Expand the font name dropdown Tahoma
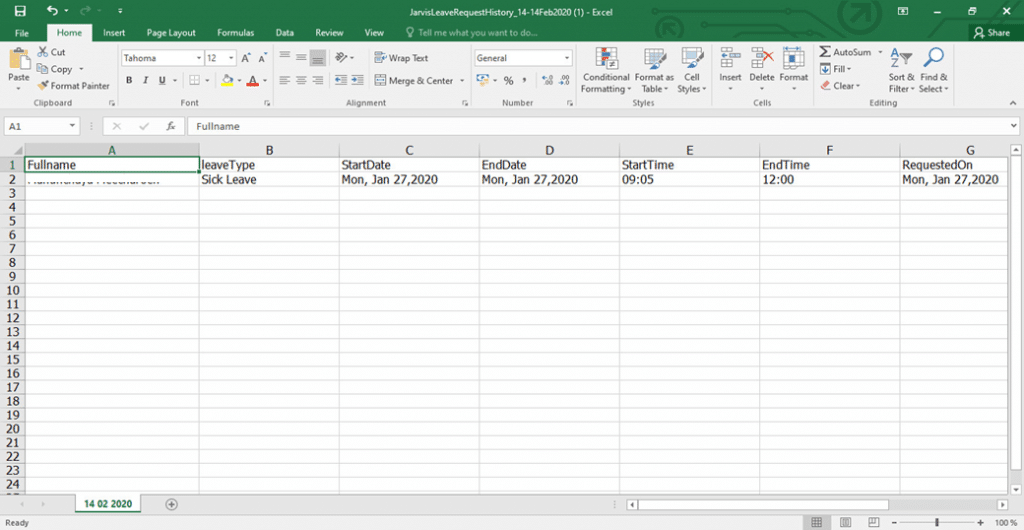1024x530 pixels. (x=198, y=58)
